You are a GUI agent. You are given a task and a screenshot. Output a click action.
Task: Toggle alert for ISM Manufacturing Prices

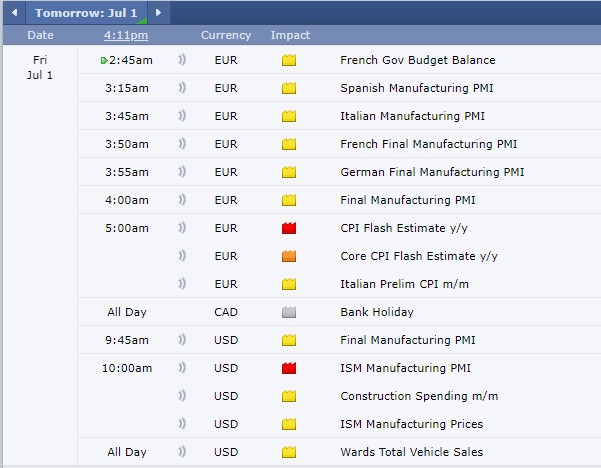tap(181, 424)
